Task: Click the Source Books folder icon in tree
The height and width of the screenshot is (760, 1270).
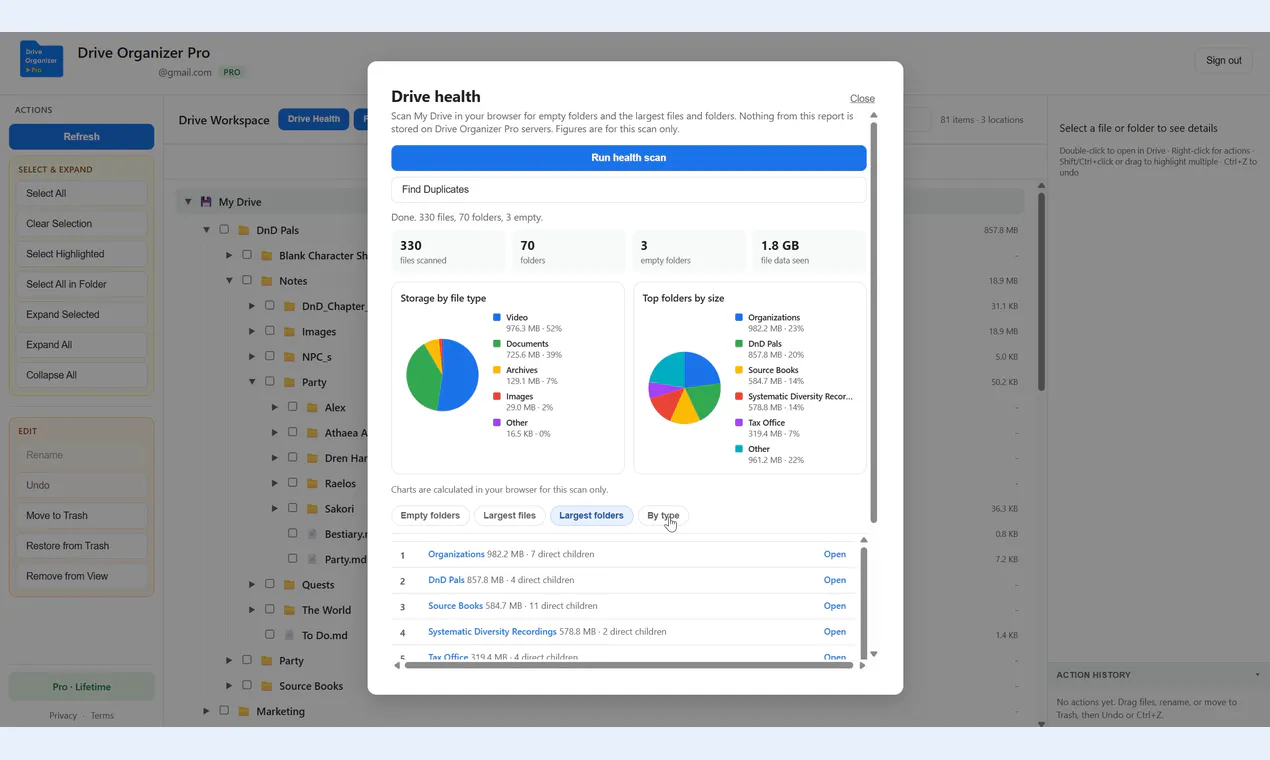Action: [x=267, y=686]
